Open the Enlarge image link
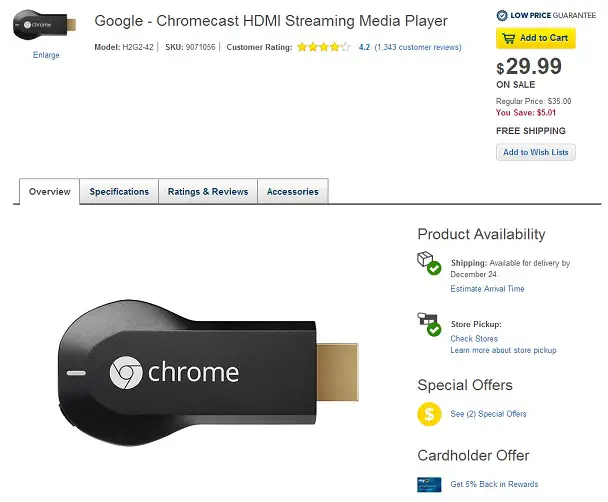 point(46,55)
